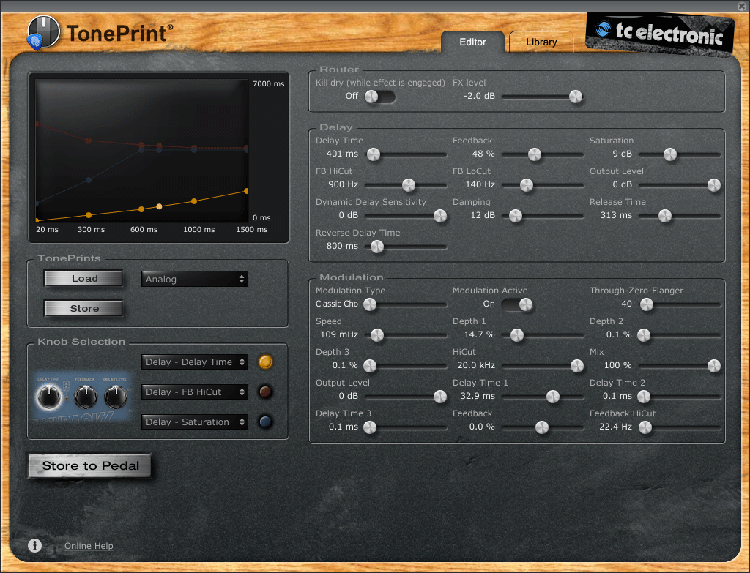Click the Through Zero Flanger slider handle
The width and height of the screenshot is (750, 573).
[x=646, y=304]
